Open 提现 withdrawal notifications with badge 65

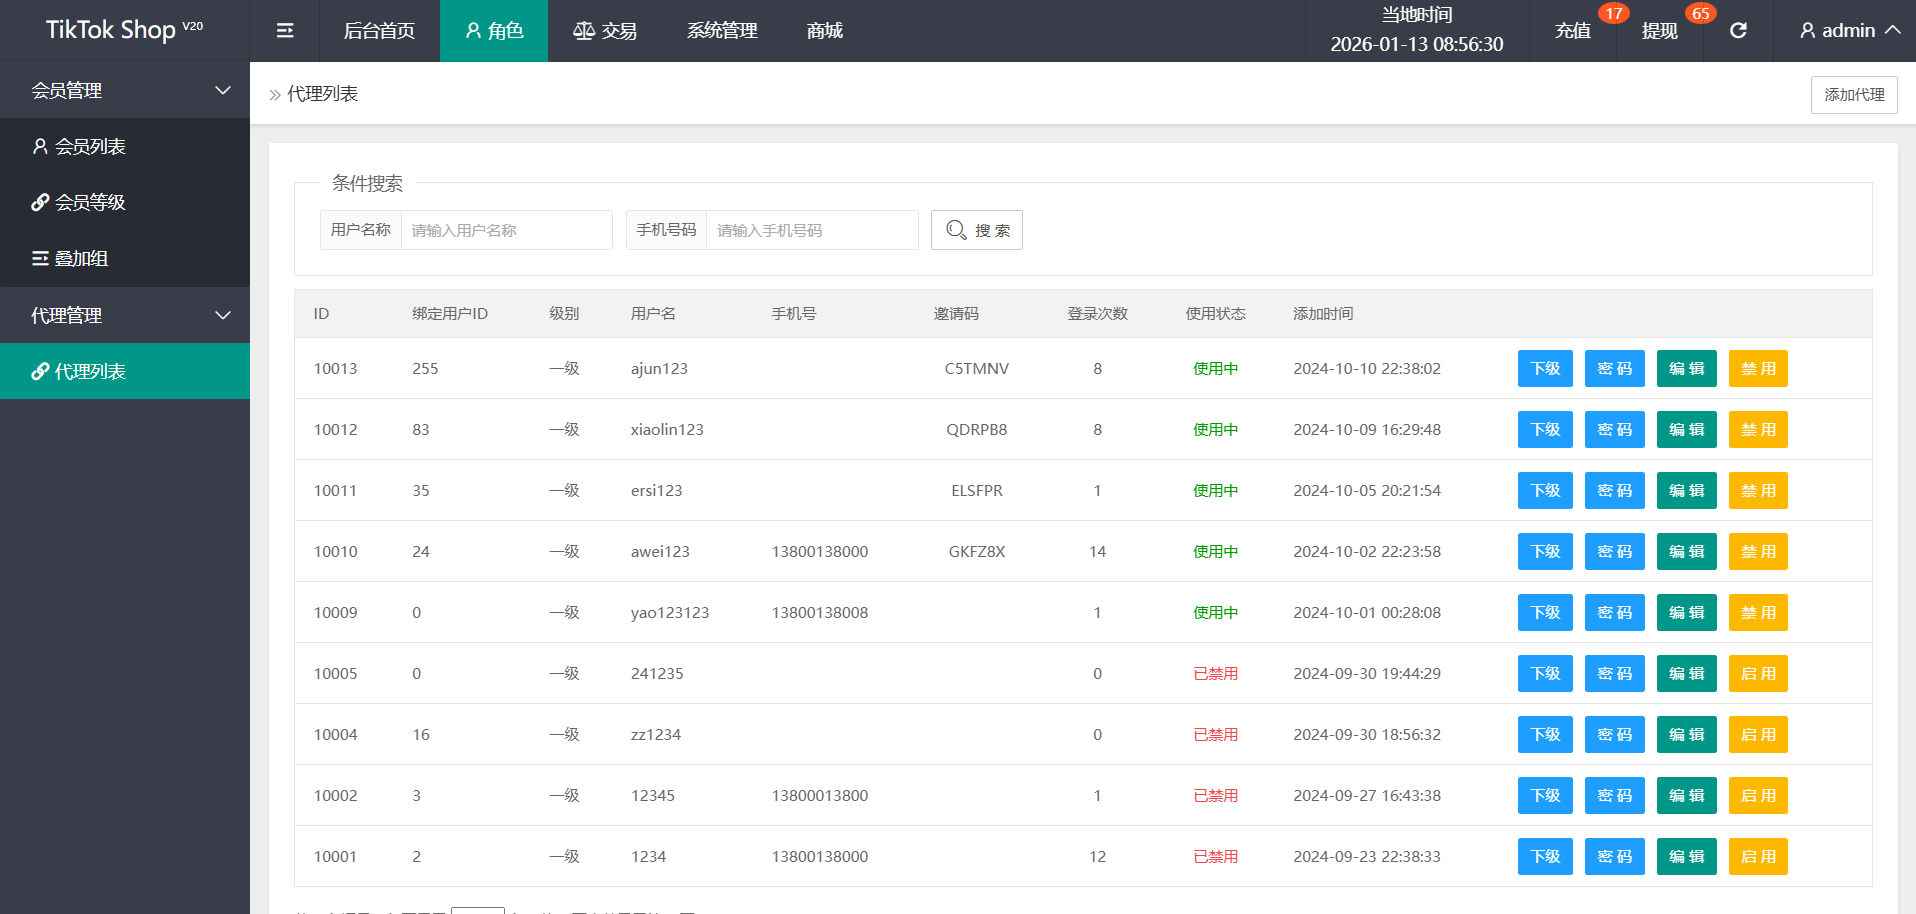[x=1659, y=31]
